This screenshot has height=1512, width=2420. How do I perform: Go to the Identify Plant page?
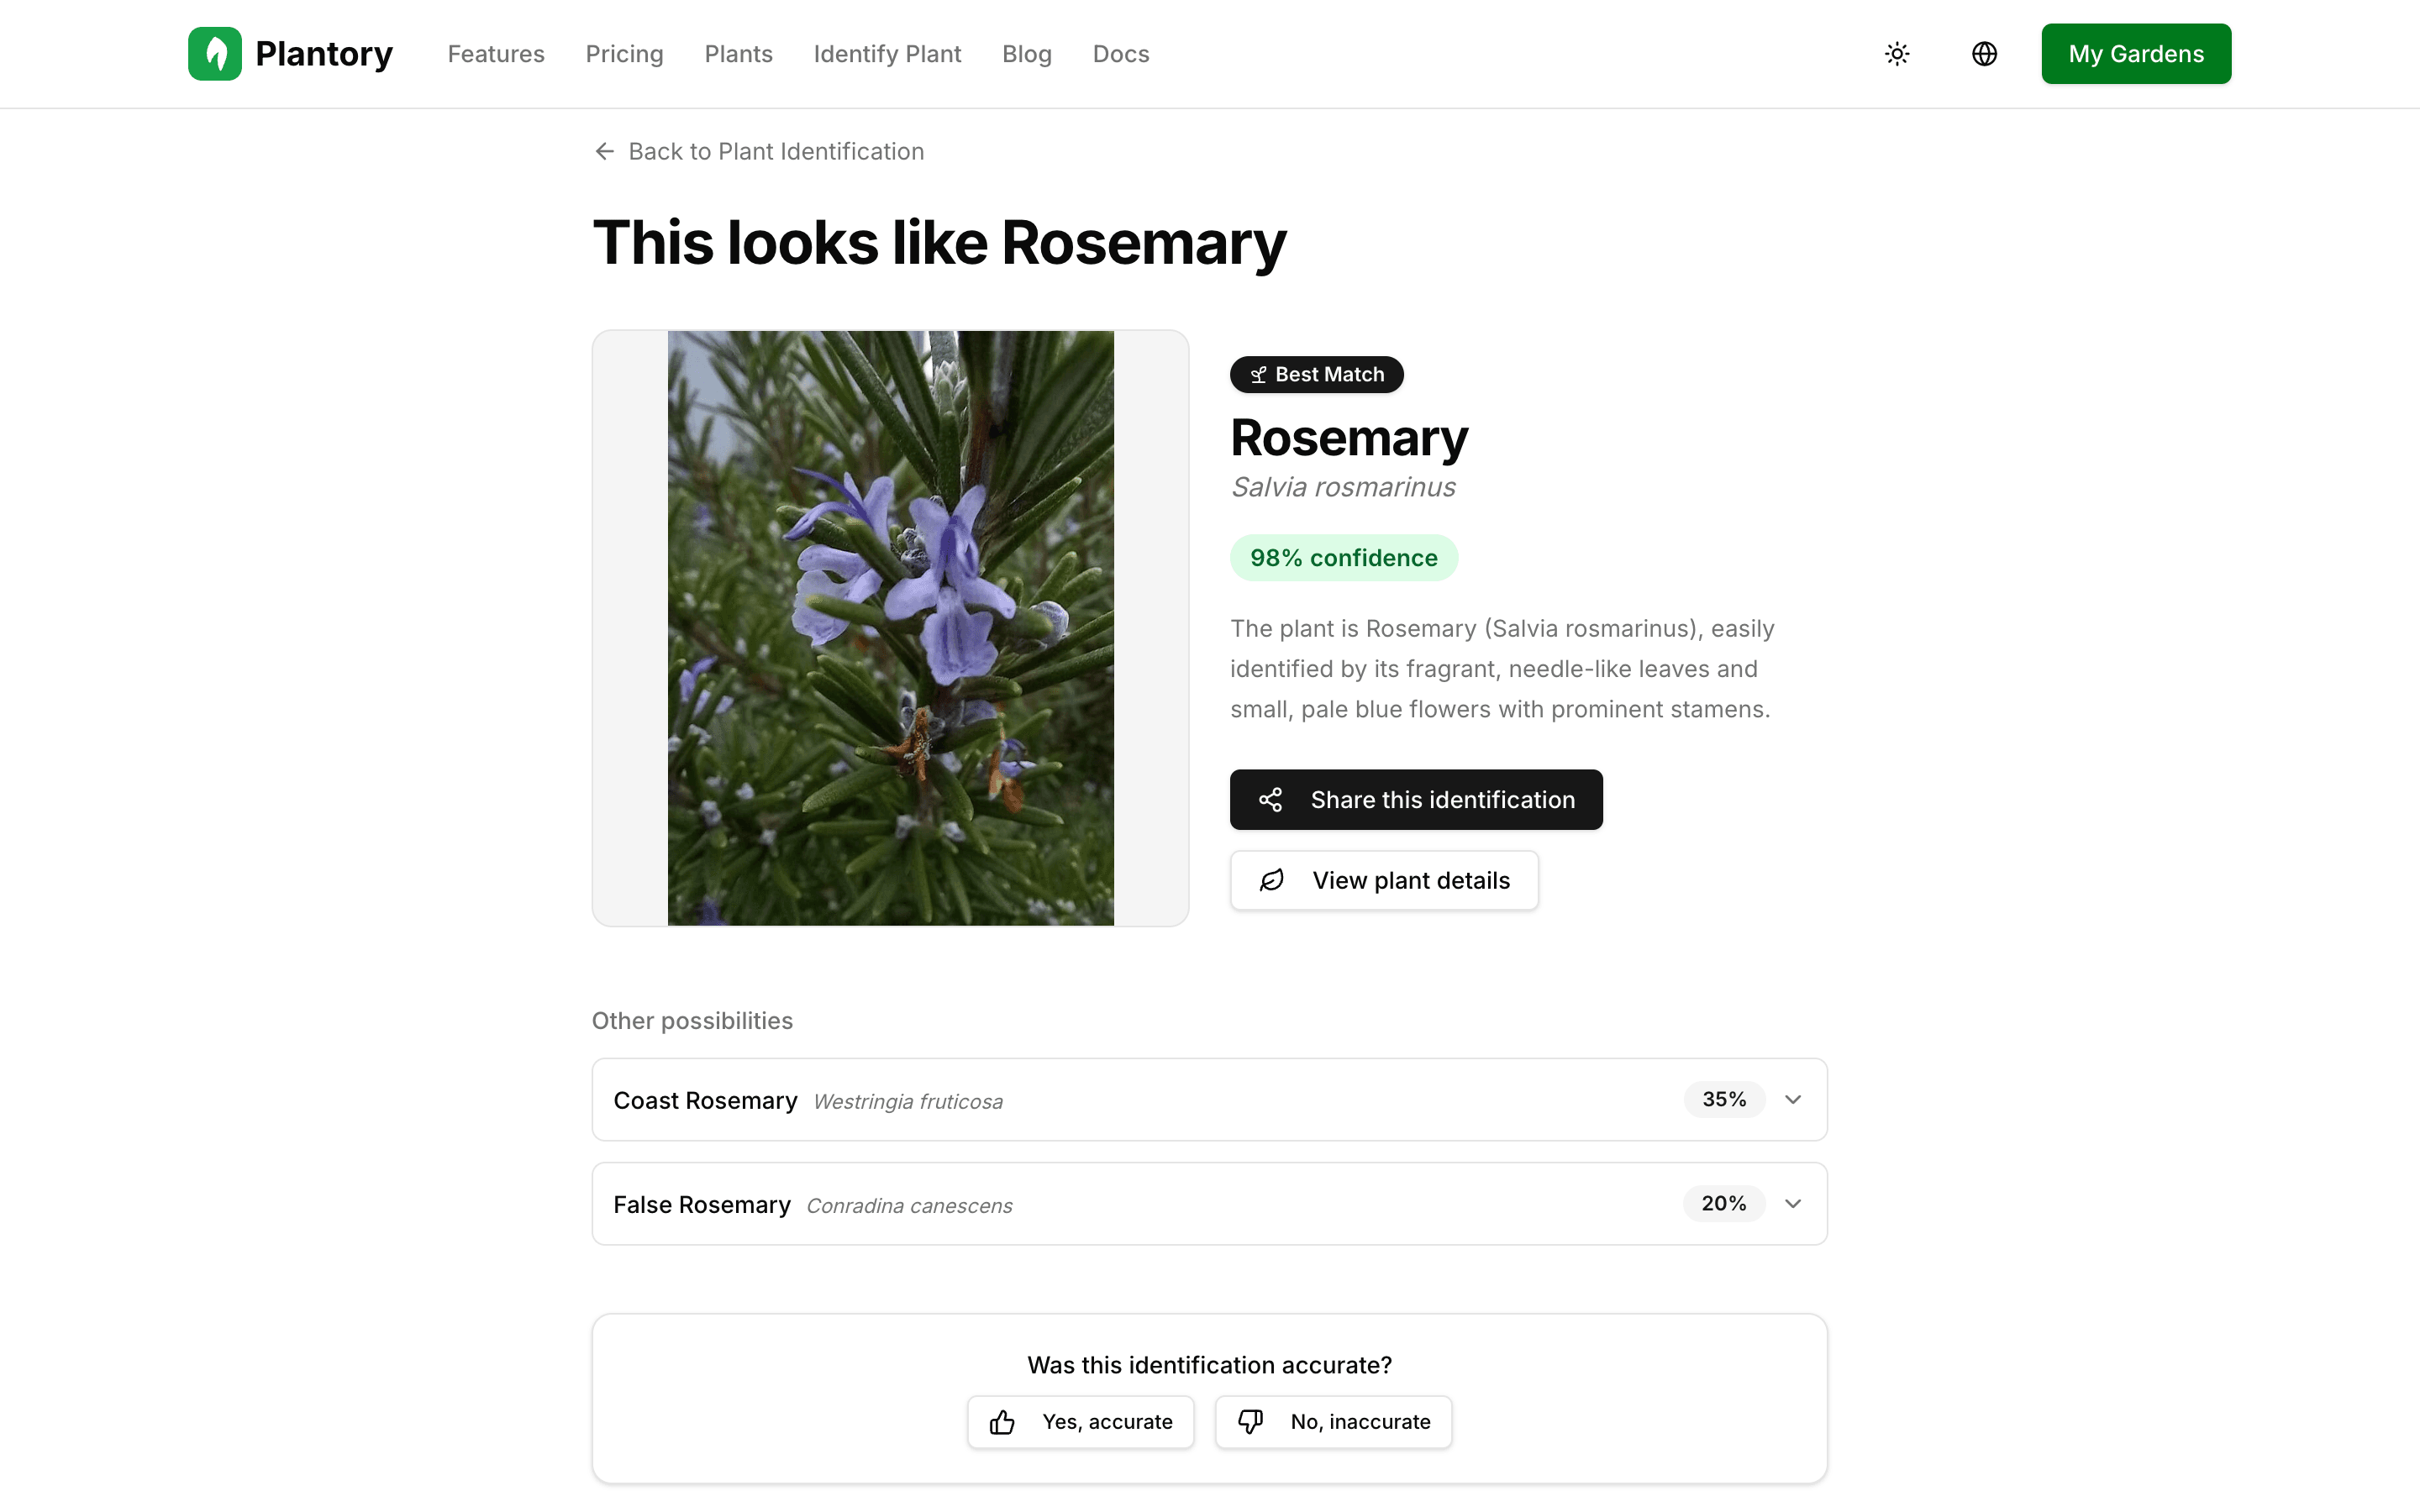pyautogui.click(x=887, y=54)
